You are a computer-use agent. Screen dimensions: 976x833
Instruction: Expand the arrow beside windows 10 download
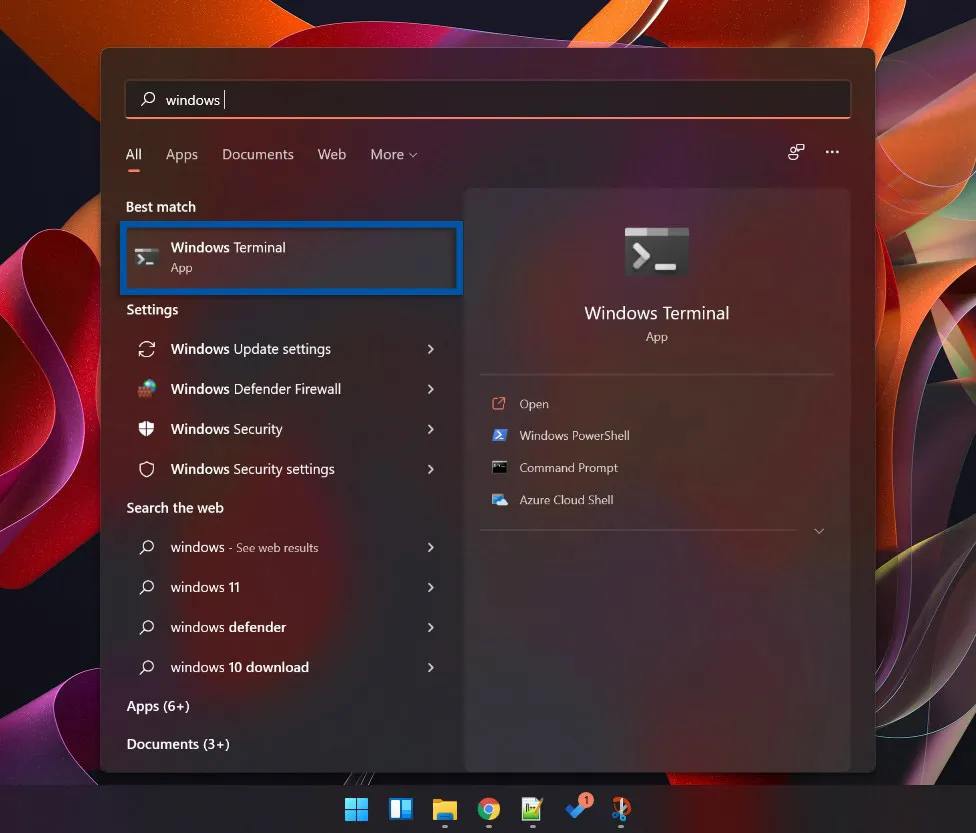pos(430,667)
